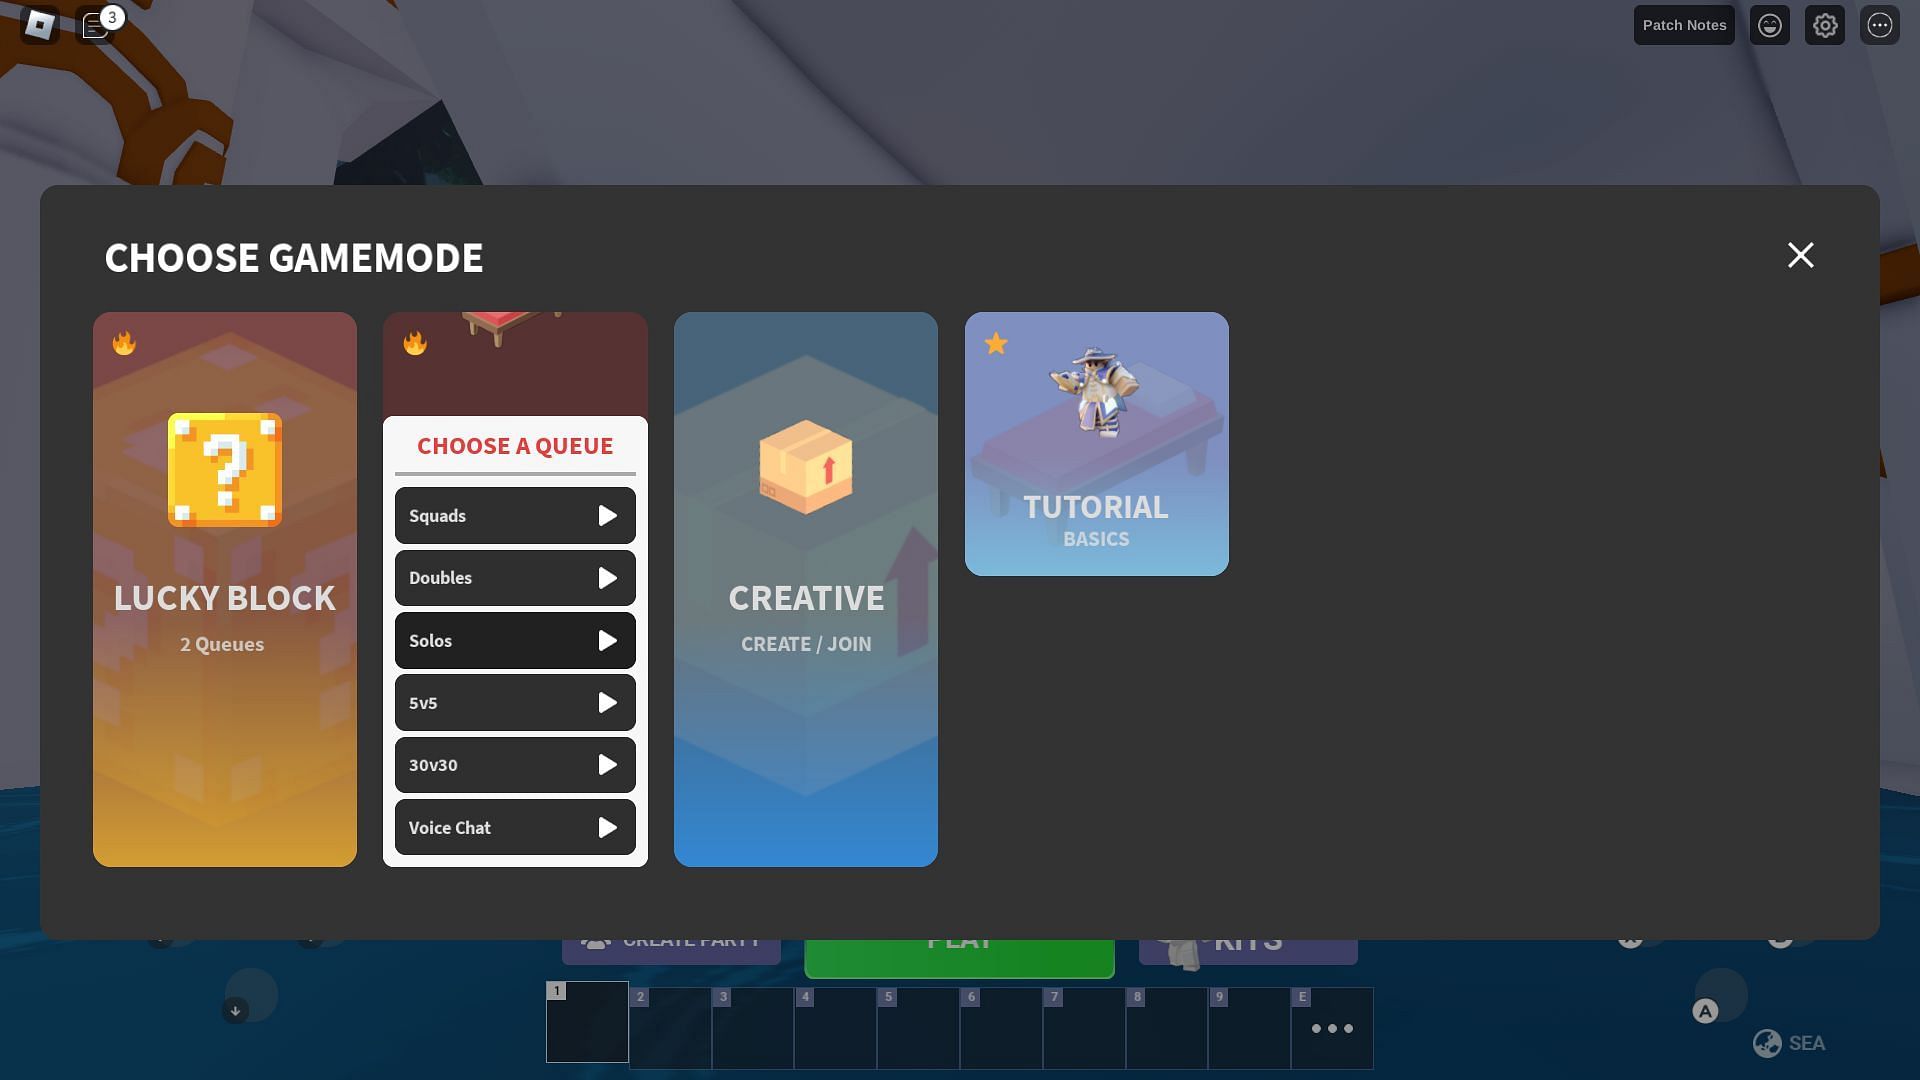Close the Choose Gamemode dialog
Screen dimensions: 1920x1080
point(1799,256)
